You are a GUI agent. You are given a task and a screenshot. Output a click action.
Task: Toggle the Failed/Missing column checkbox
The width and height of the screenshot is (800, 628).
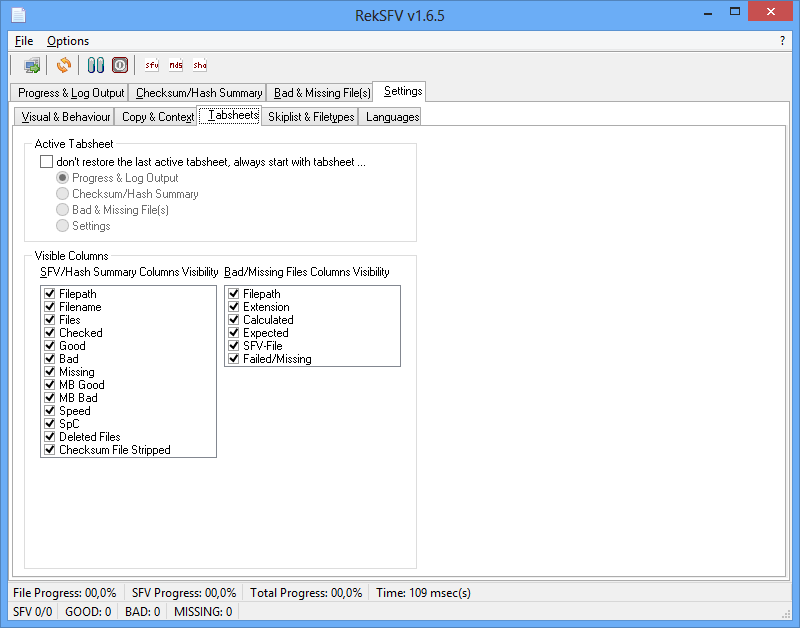point(234,359)
